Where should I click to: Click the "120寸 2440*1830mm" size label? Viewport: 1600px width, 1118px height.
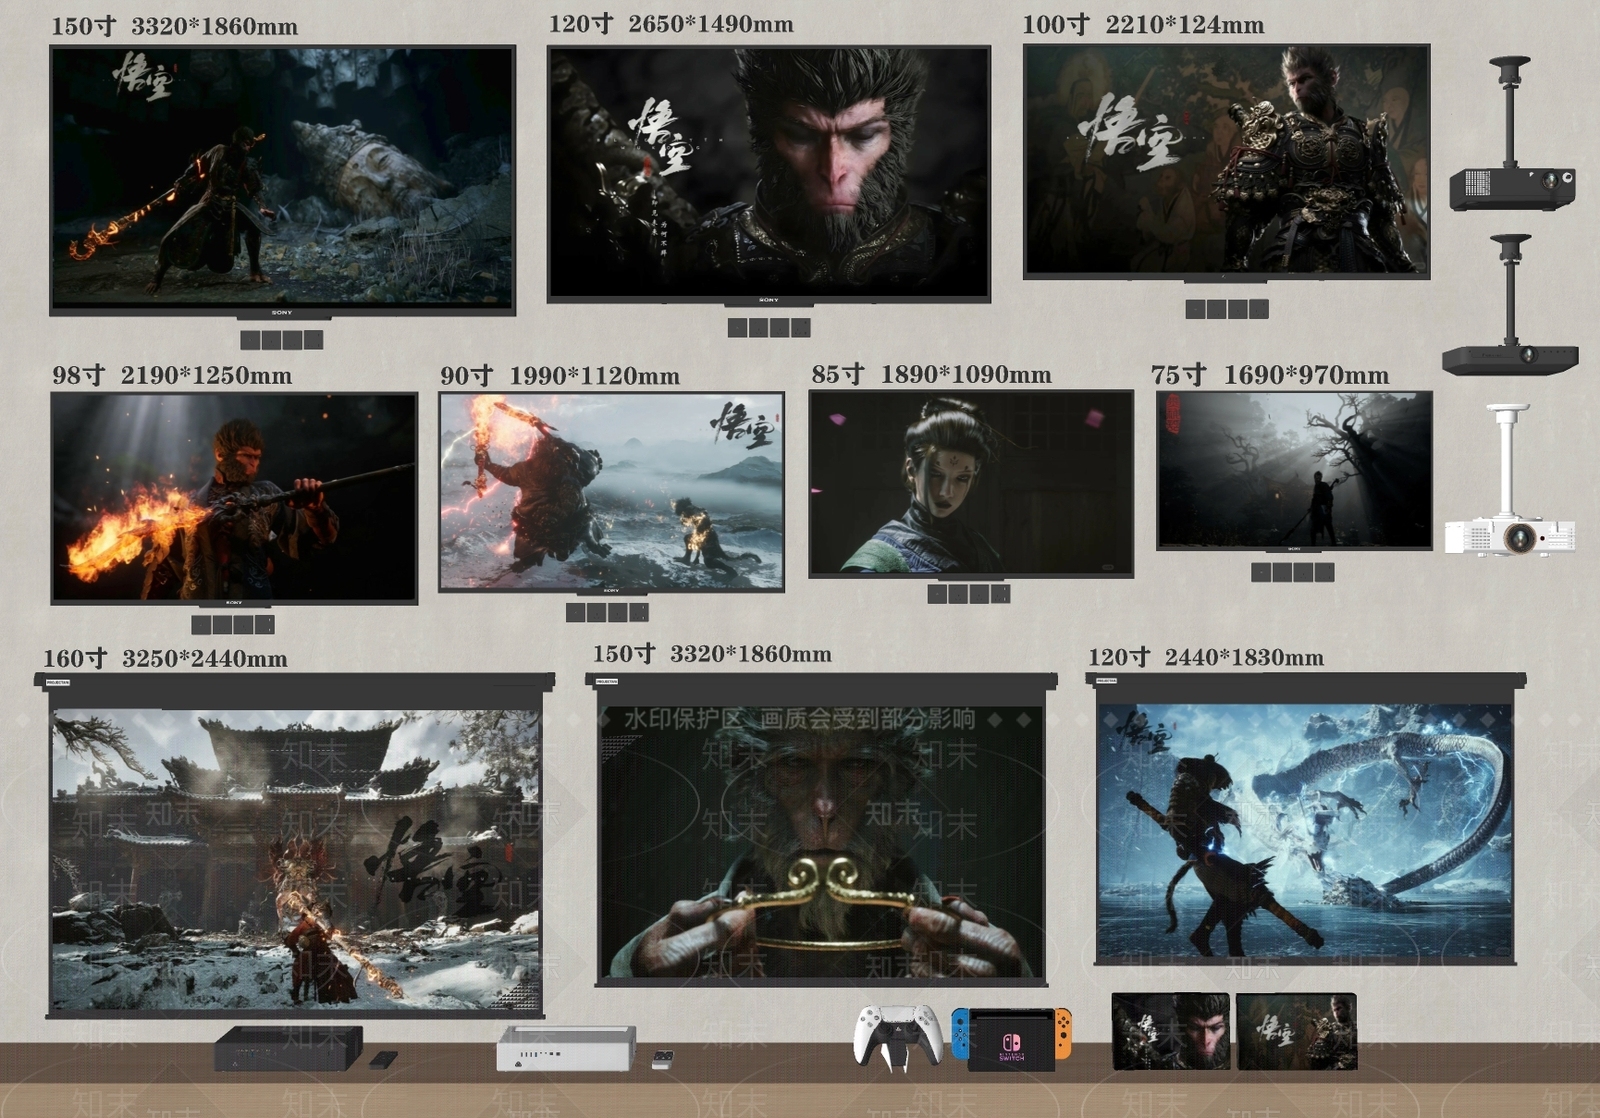click(x=1206, y=657)
